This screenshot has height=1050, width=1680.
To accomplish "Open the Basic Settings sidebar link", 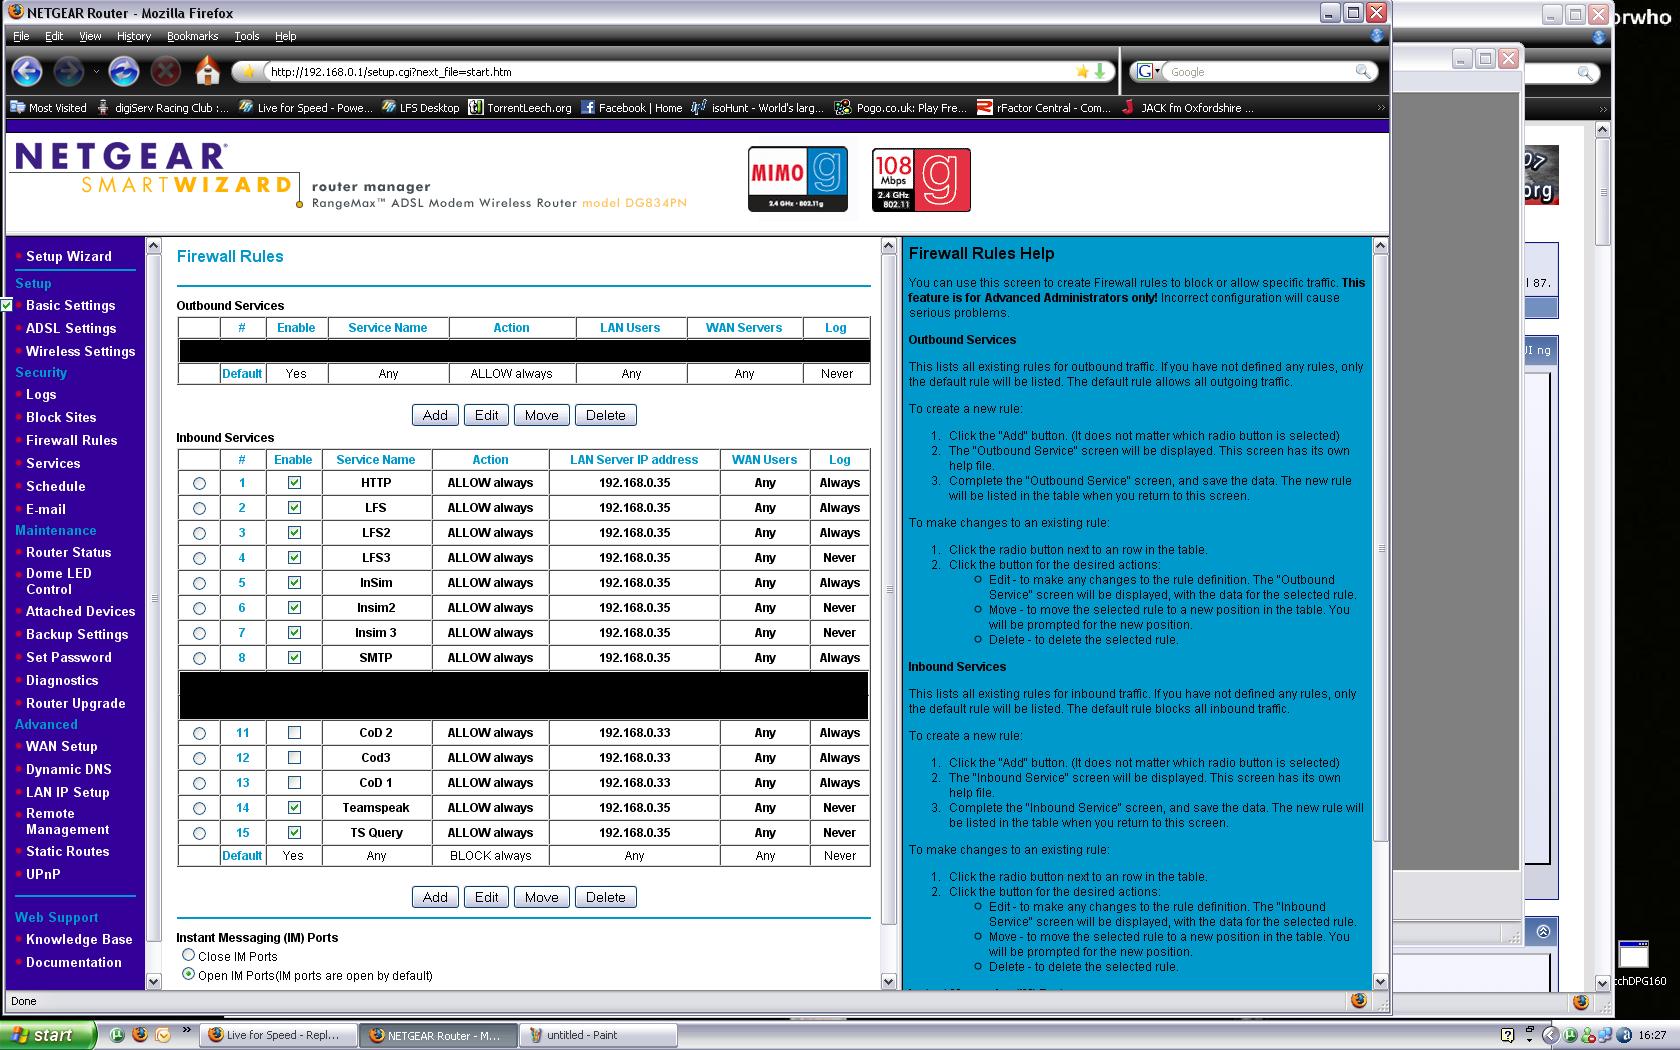I will [70, 305].
